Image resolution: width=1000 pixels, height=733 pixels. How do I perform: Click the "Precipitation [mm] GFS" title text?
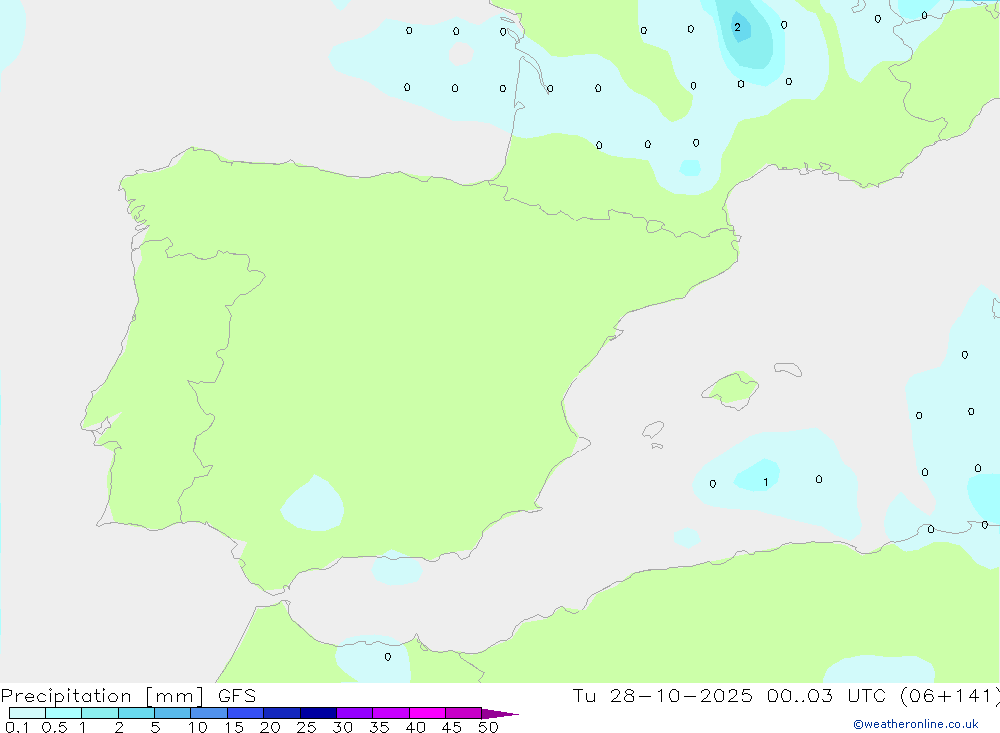128,695
